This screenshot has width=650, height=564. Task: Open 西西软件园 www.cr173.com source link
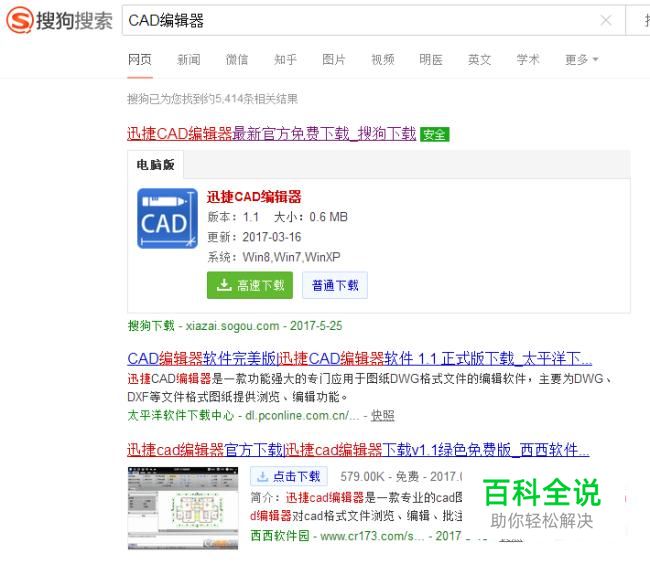coord(337,536)
